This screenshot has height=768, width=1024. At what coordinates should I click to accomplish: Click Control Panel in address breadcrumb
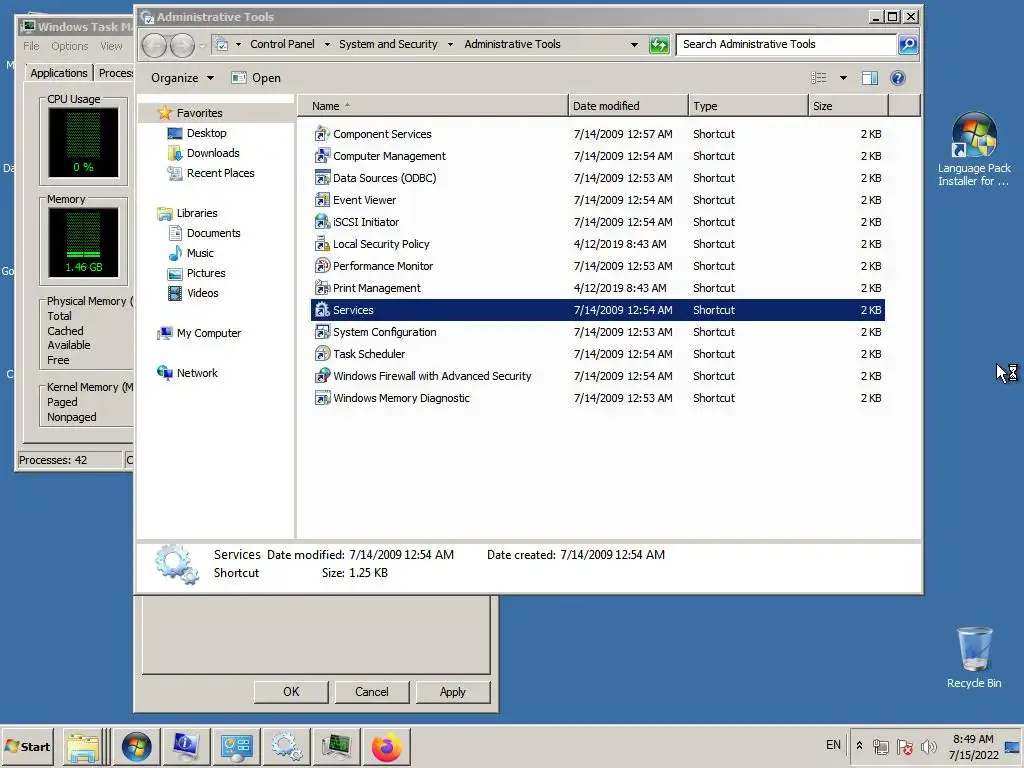282,44
